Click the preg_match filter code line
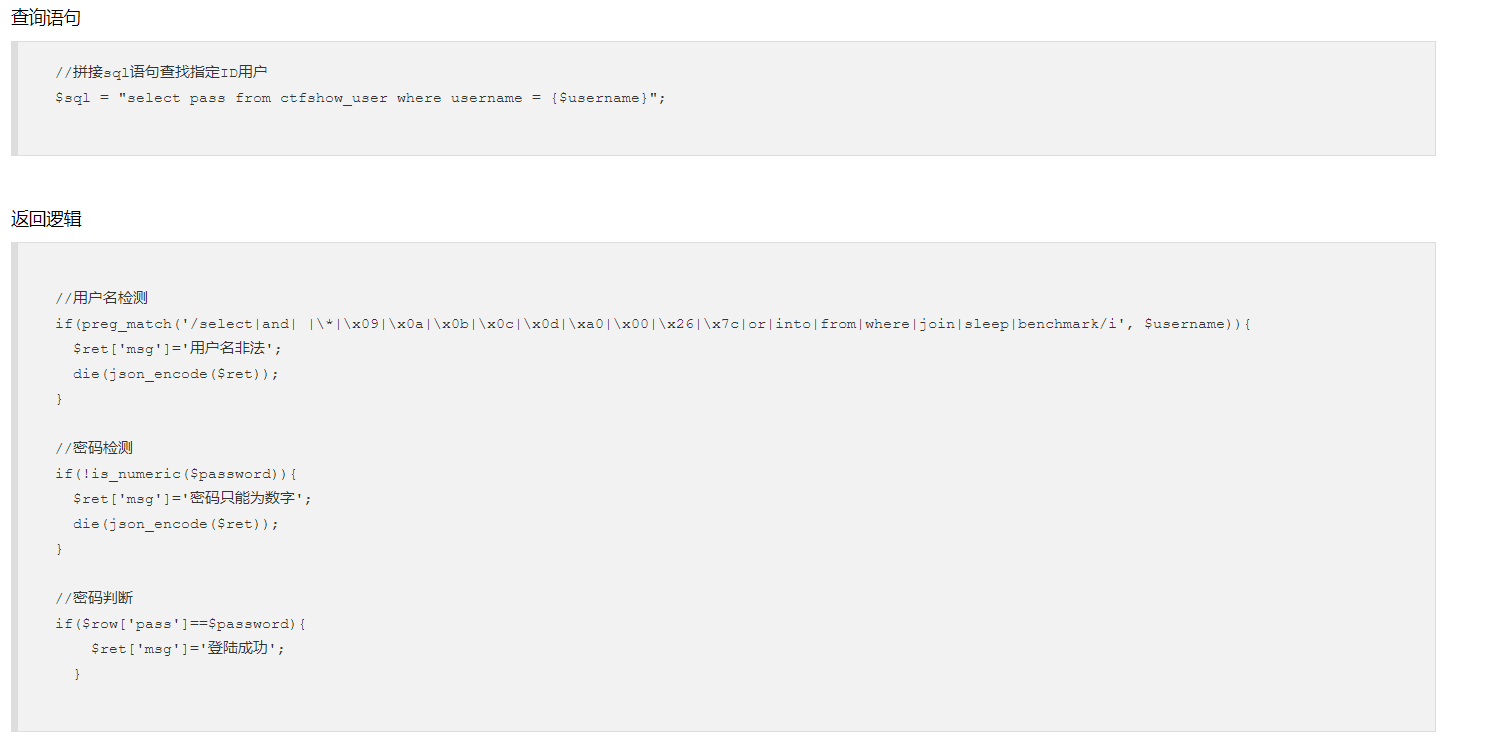Screen dimensions: 1489x741 [x=653, y=324]
